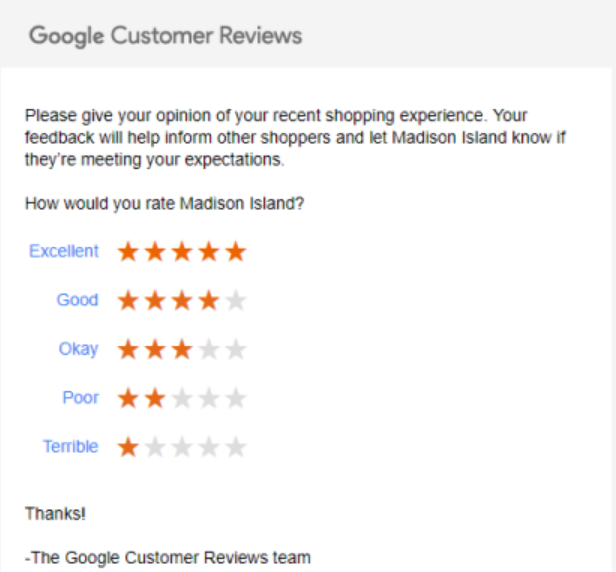Click fourth gray star in Okay row
The width and height of the screenshot is (616, 572).
pos(209,349)
